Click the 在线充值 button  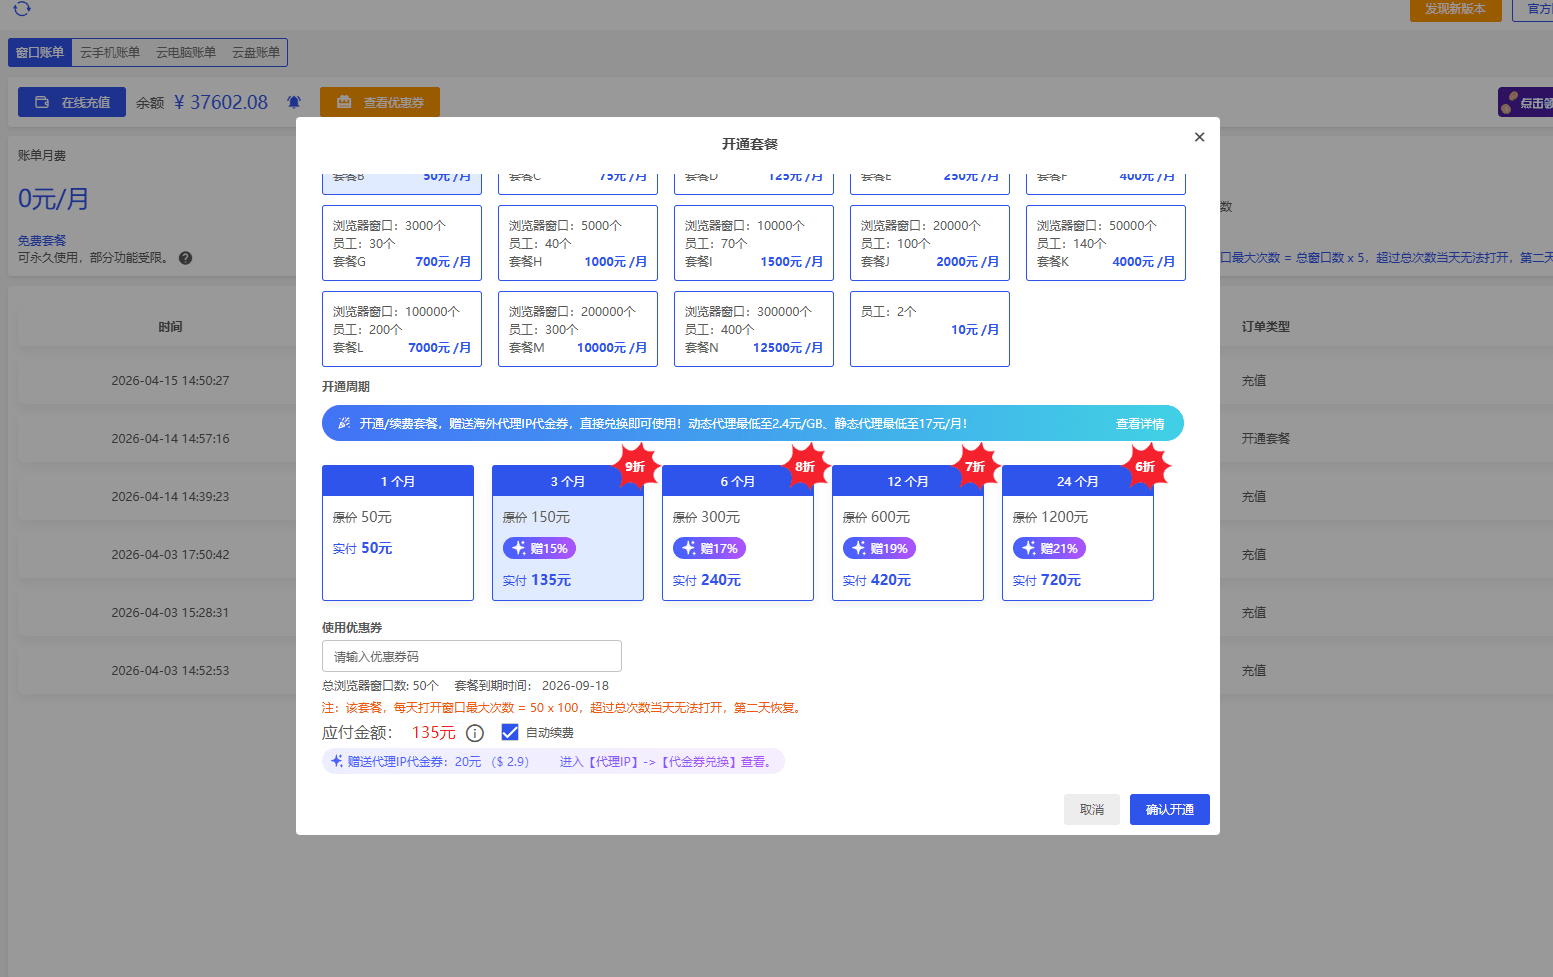(72, 102)
